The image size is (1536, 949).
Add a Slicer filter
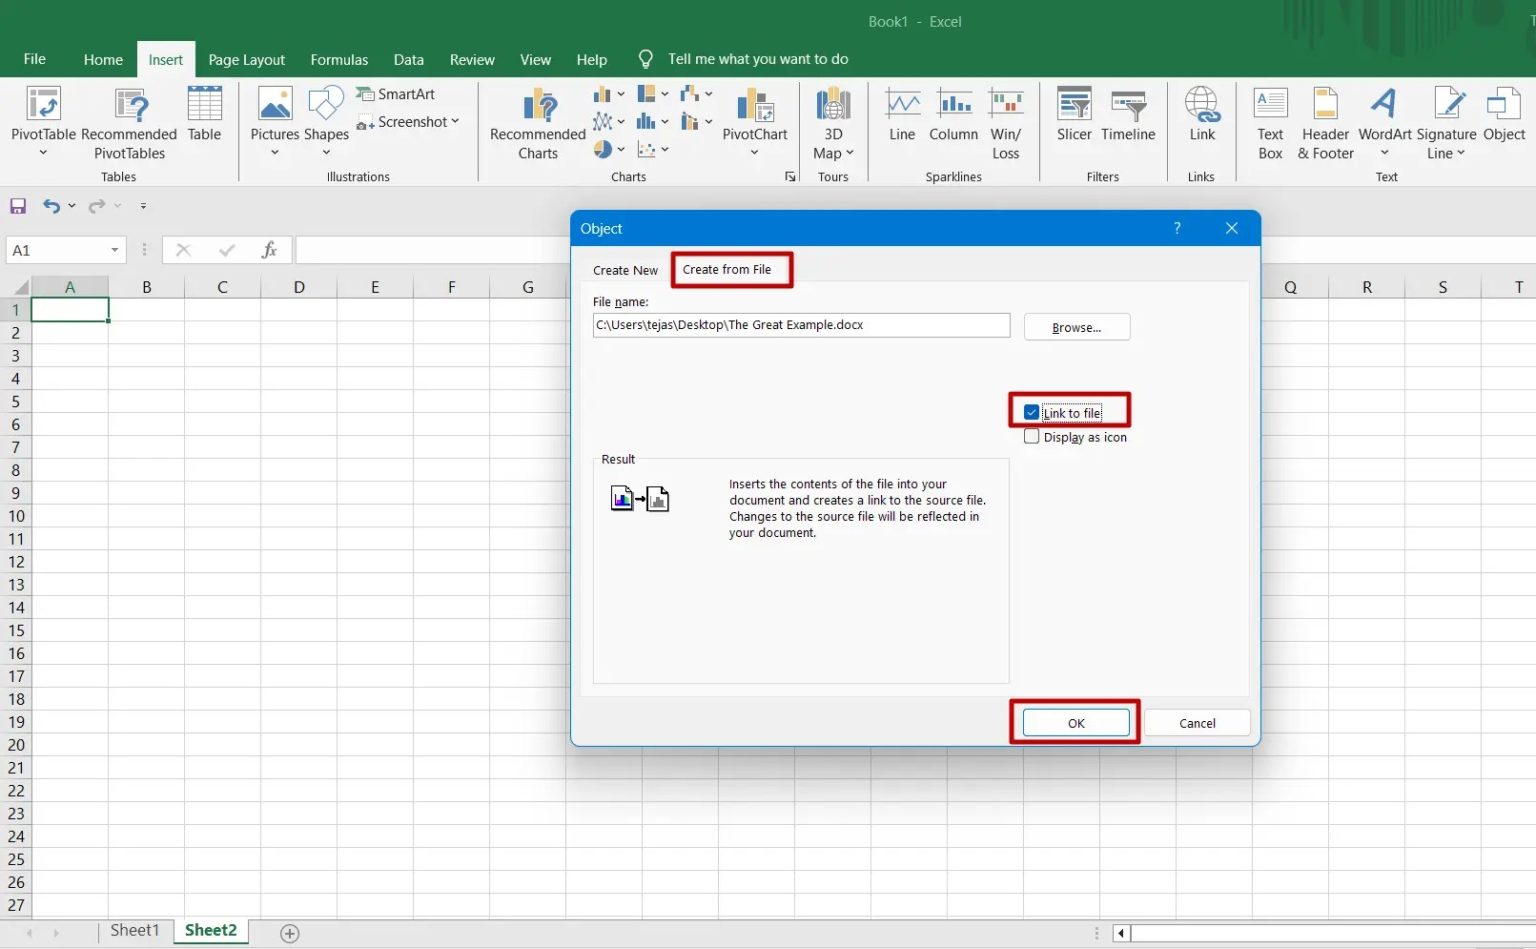pyautogui.click(x=1074, y=120)
